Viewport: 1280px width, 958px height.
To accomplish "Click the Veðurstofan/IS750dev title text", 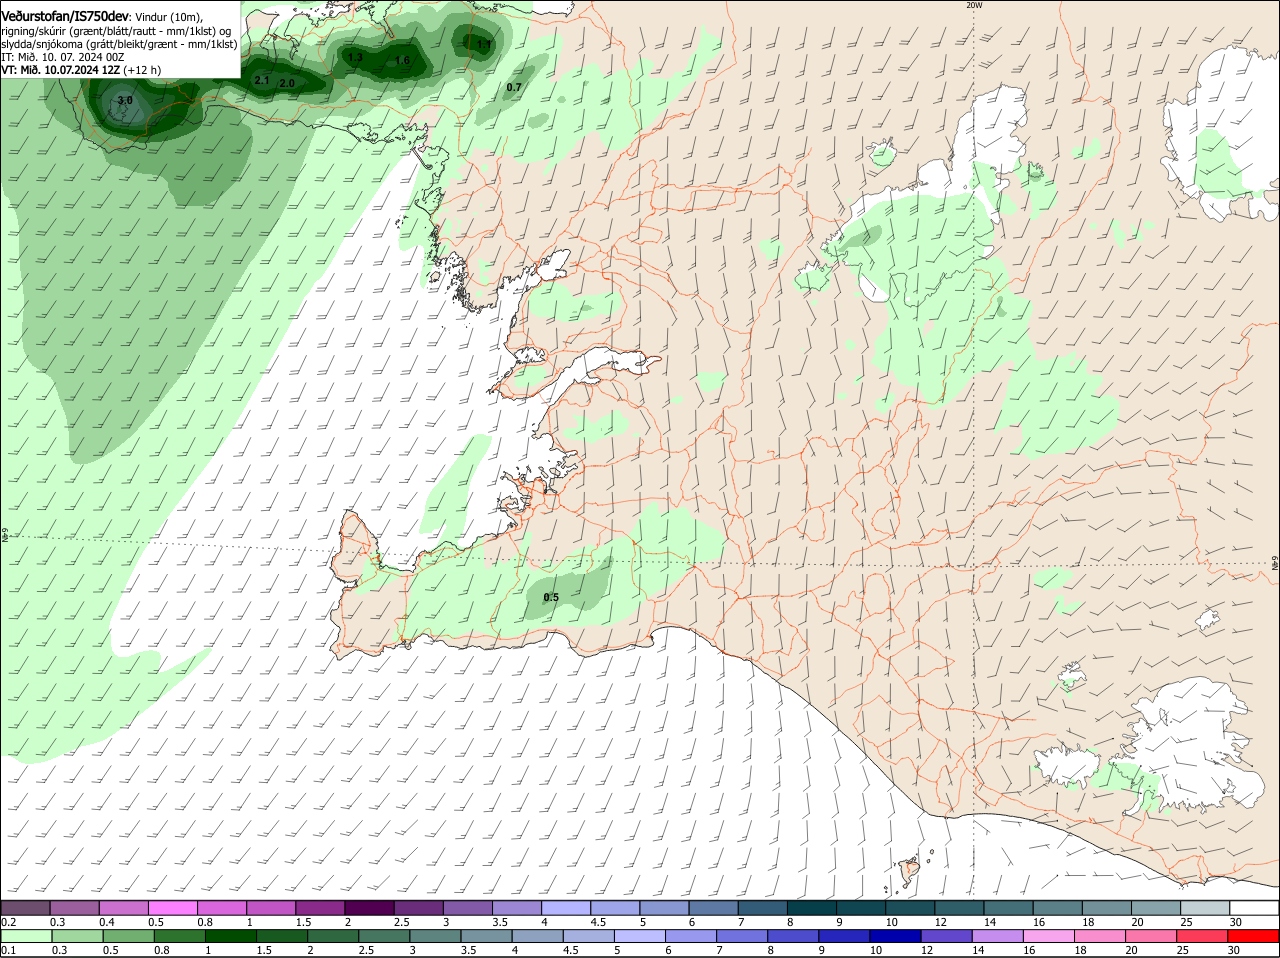I will (x=65, y=17).
